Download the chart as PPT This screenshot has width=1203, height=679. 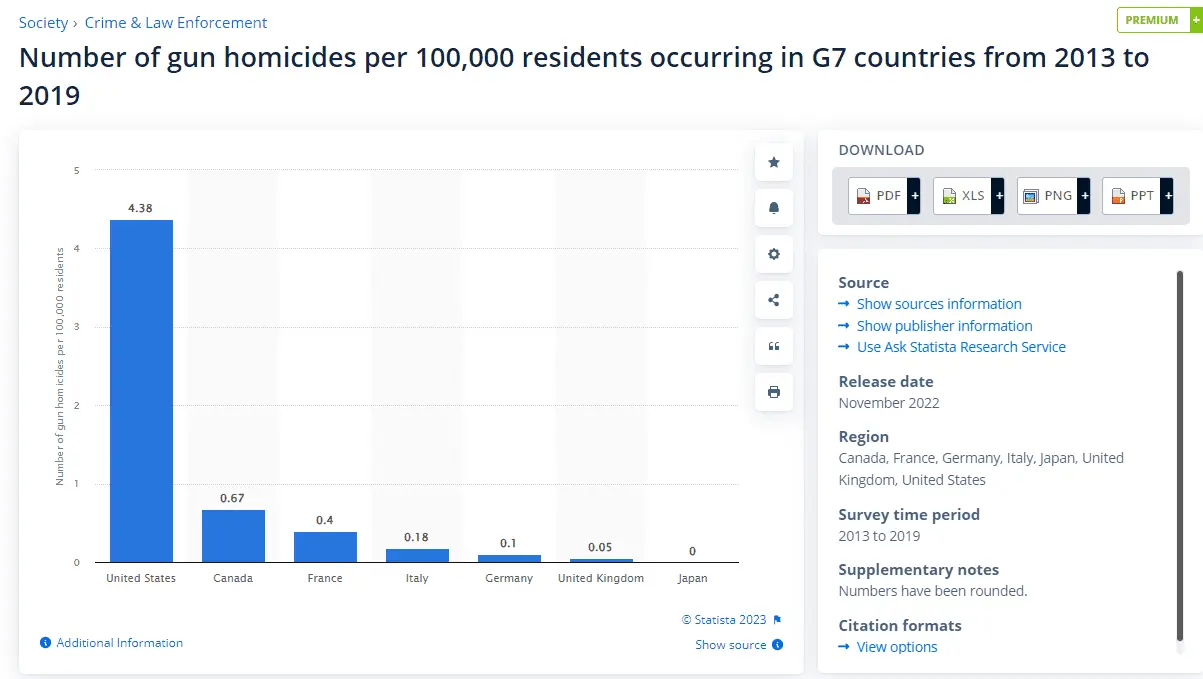1137,196
